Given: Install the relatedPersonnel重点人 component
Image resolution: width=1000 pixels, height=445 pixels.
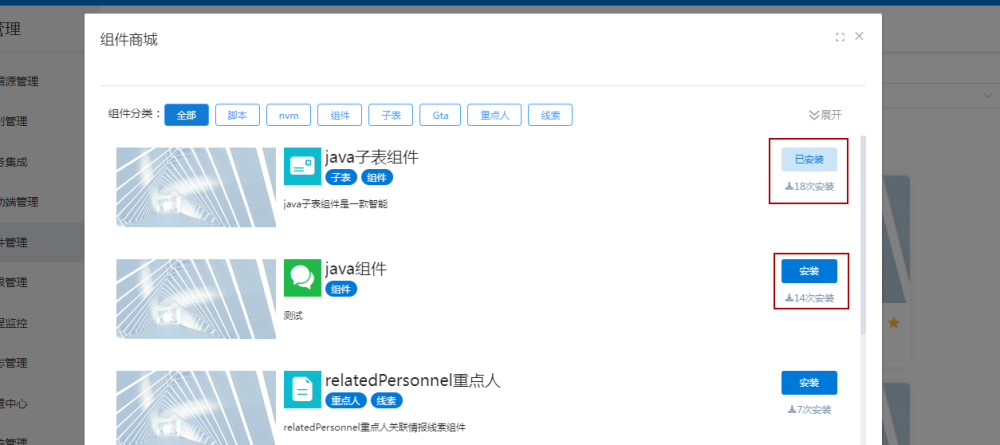Looking at the screenshot, I should (809, 383).
